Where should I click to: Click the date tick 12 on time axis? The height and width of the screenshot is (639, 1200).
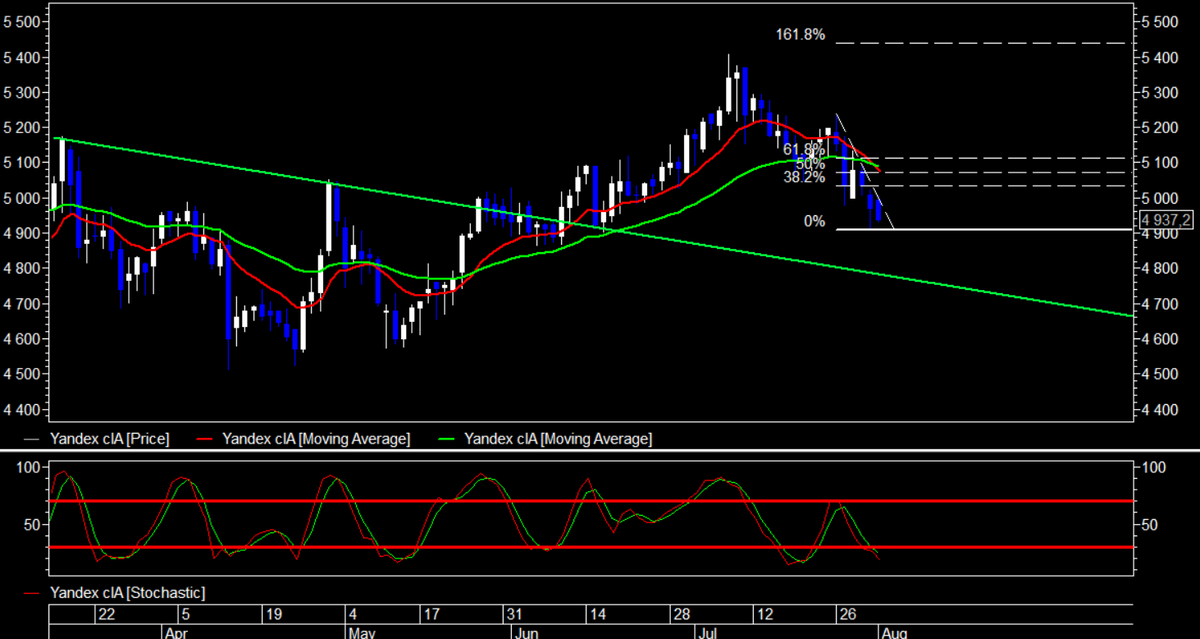[764, 614]
